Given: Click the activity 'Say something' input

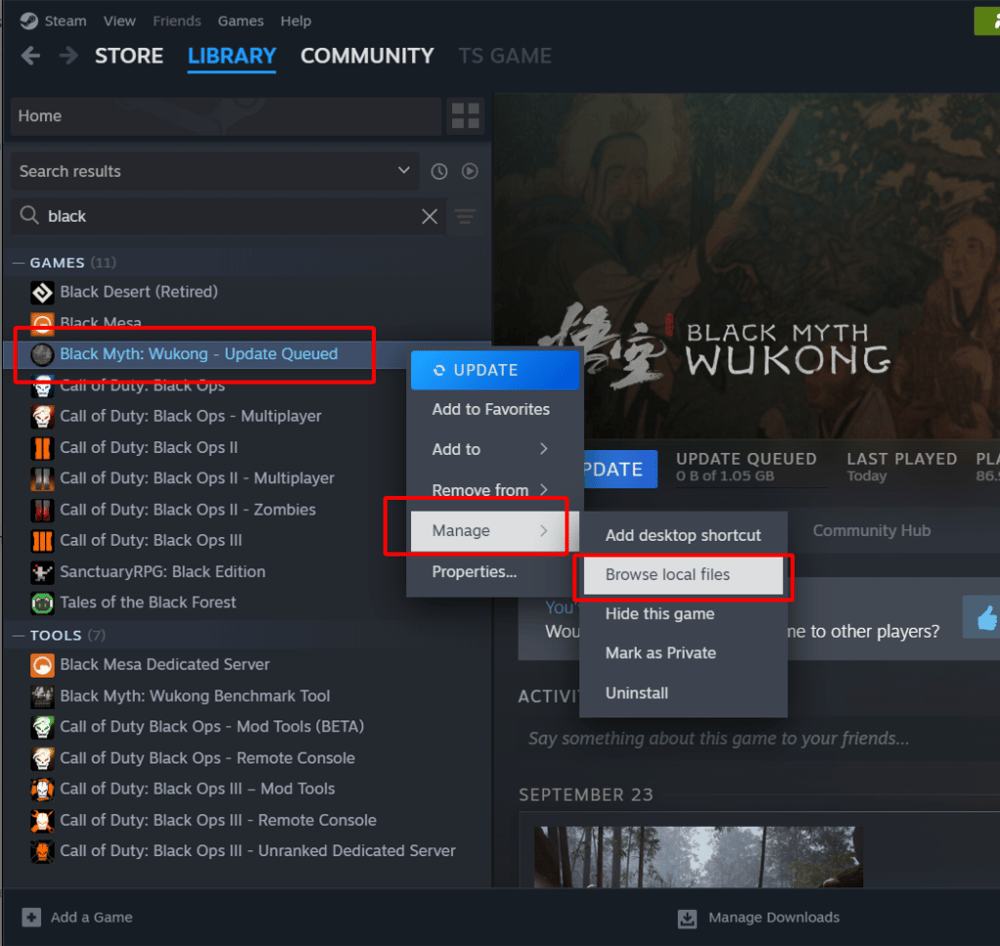Looking at the screenshot, I should 759,739.
